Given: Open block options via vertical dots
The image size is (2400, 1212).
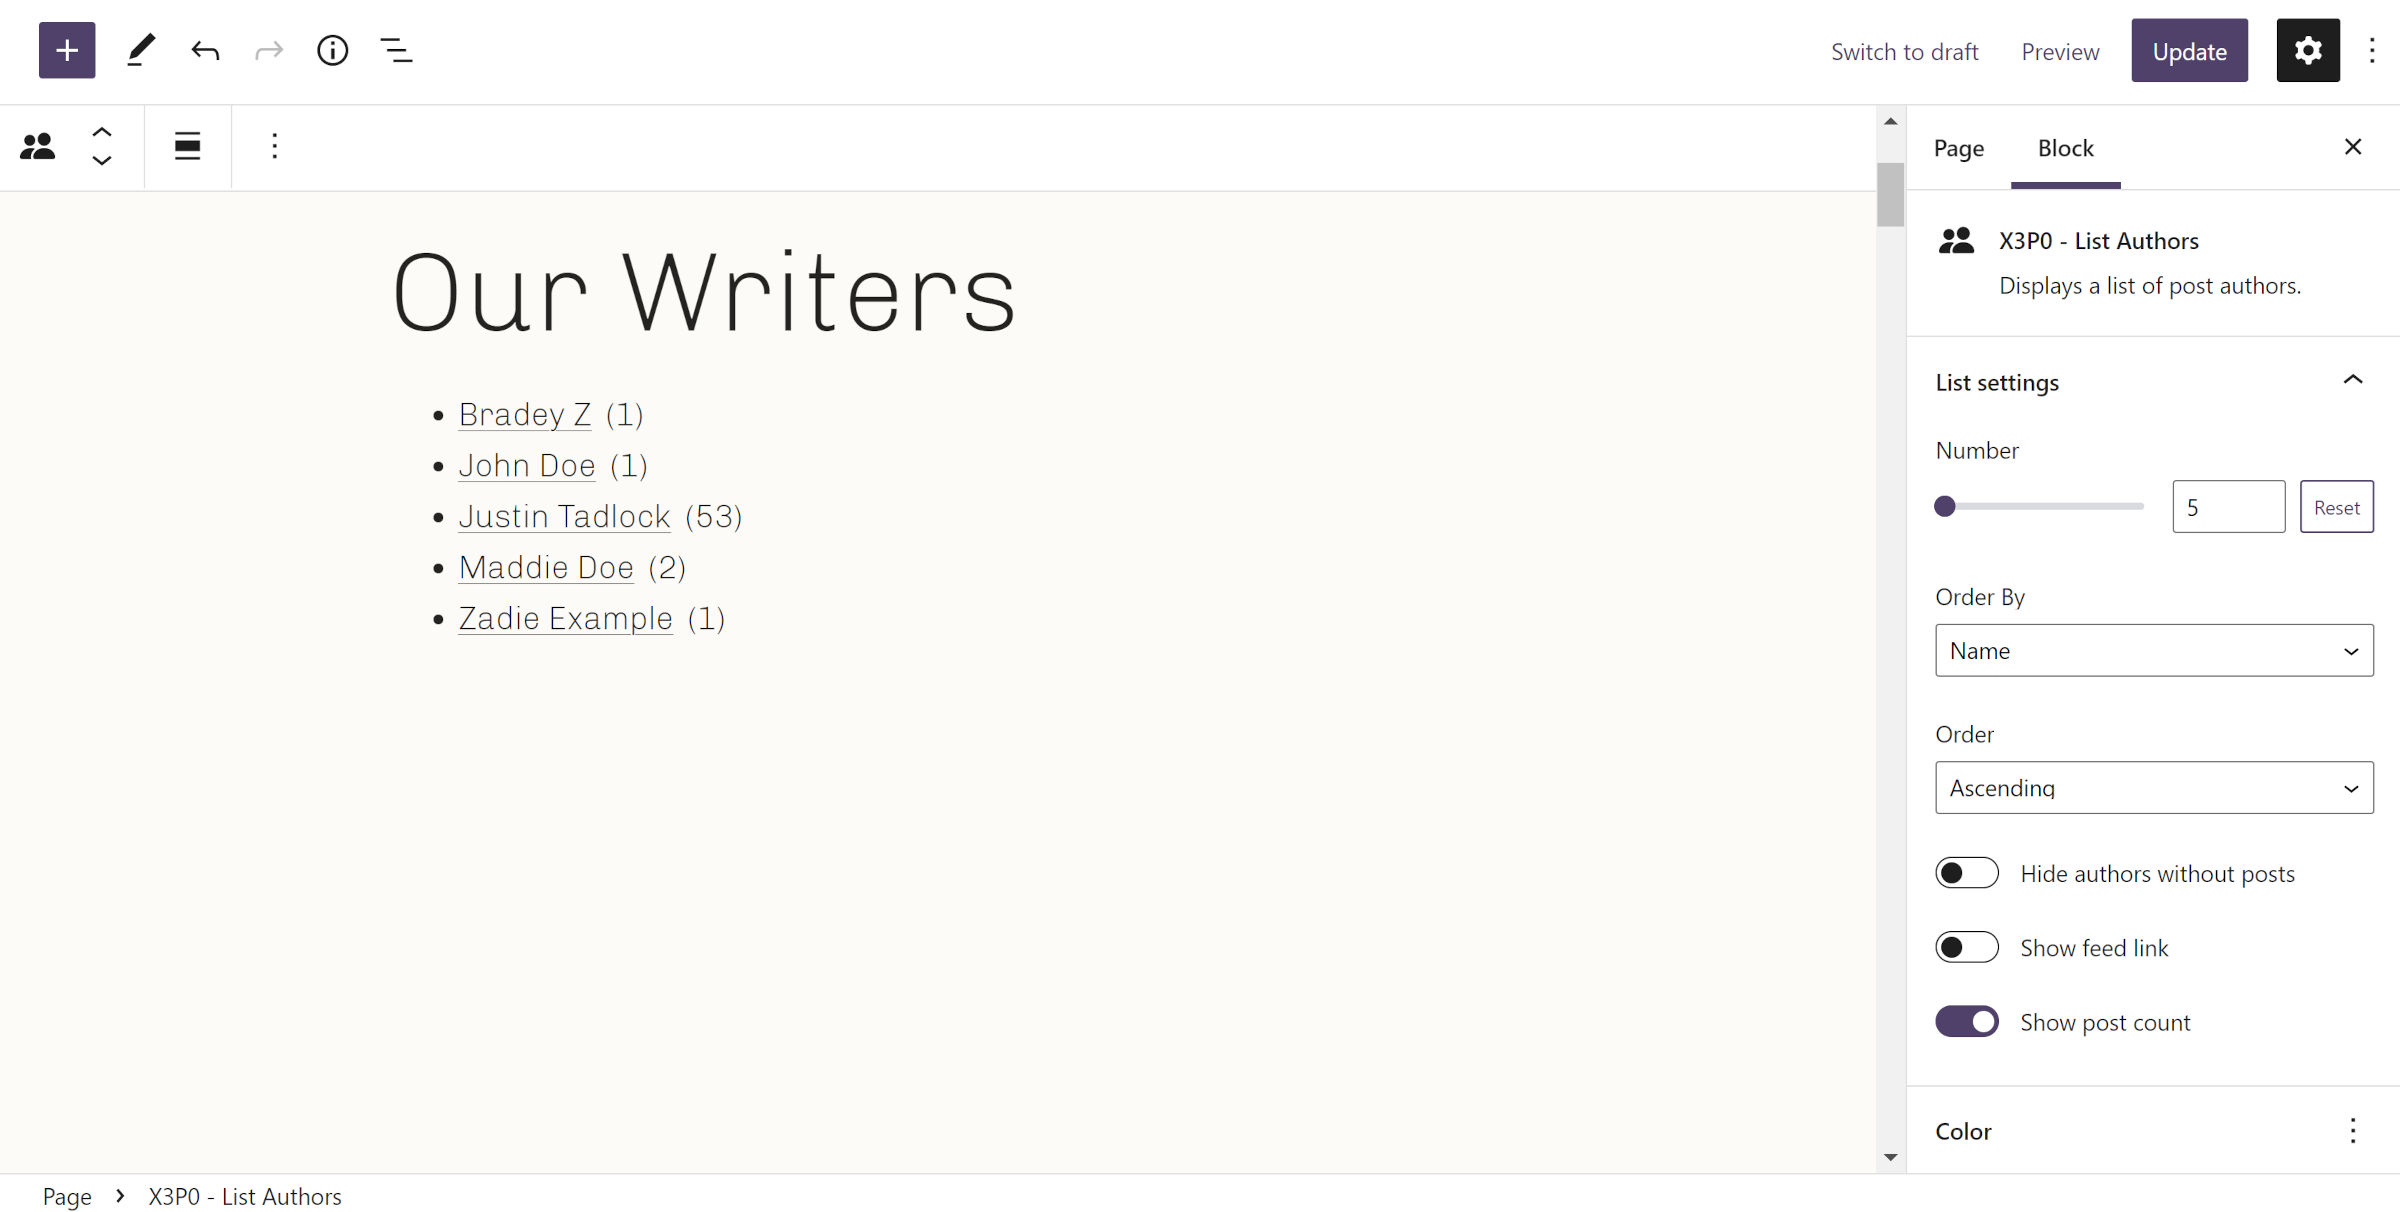Looking at the screenshot, I should click(274, 146).
